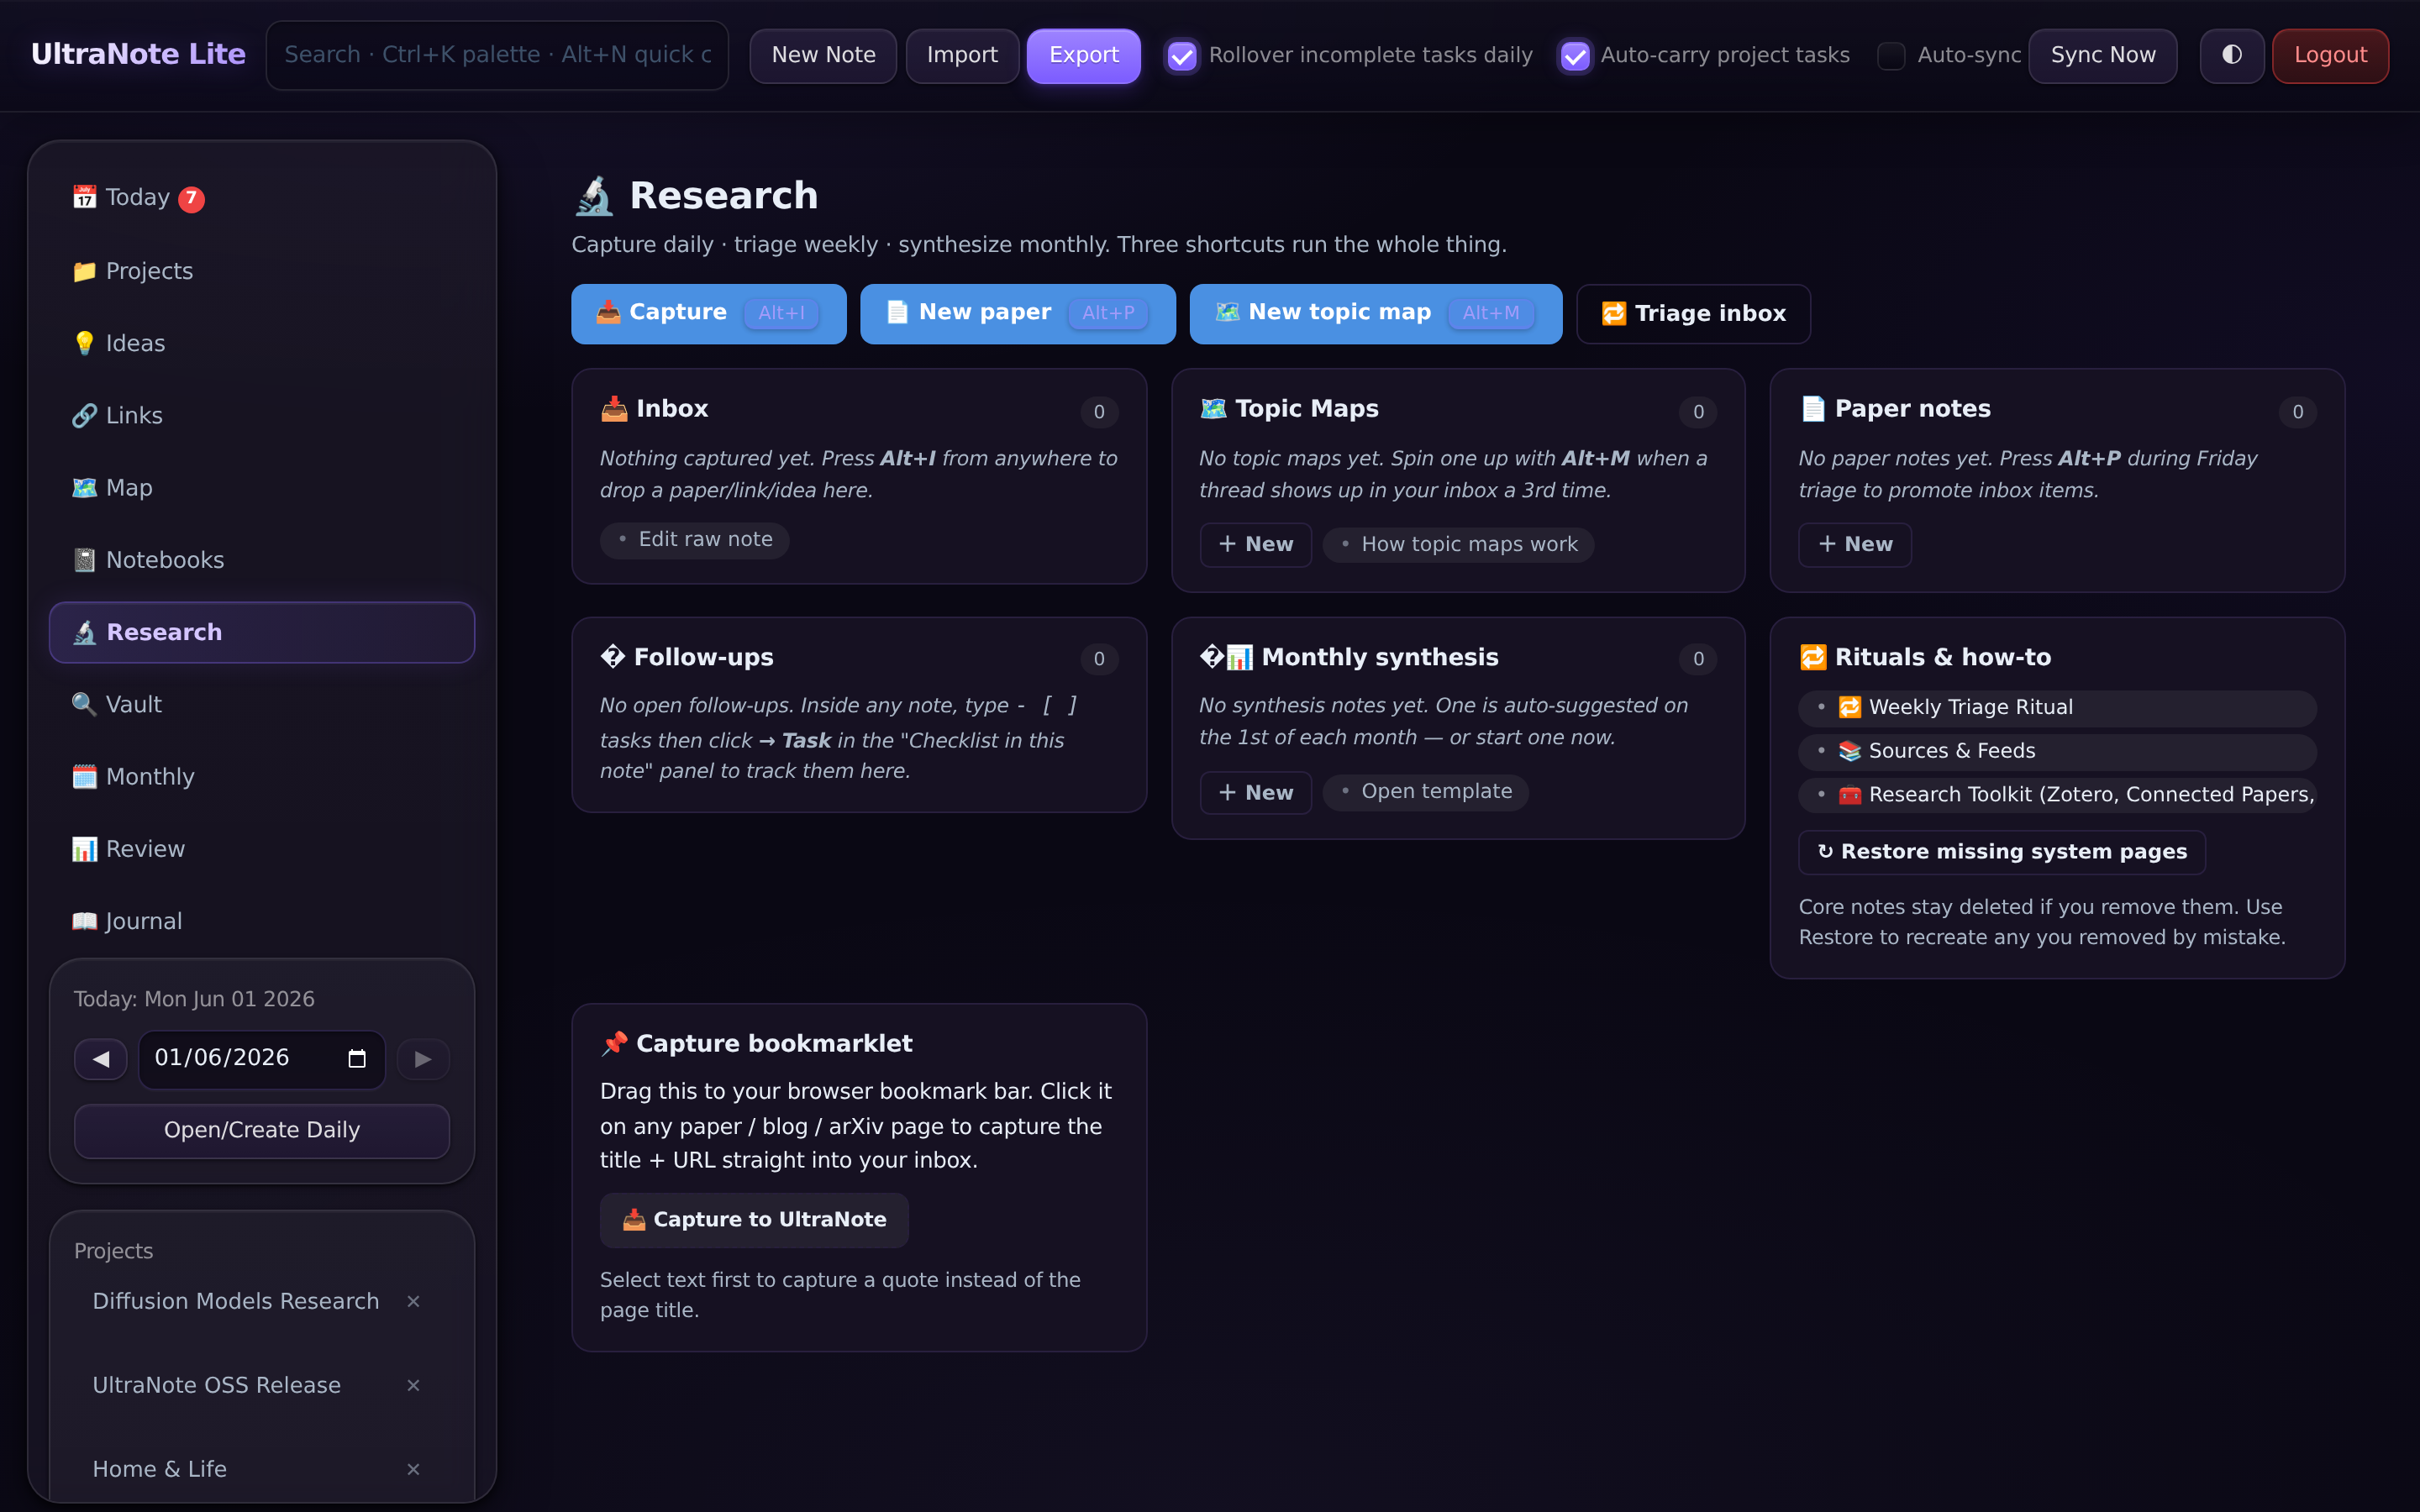
Task: Click the Inbox count badge
Action: pyautogui.click(x=1099, y=411)
